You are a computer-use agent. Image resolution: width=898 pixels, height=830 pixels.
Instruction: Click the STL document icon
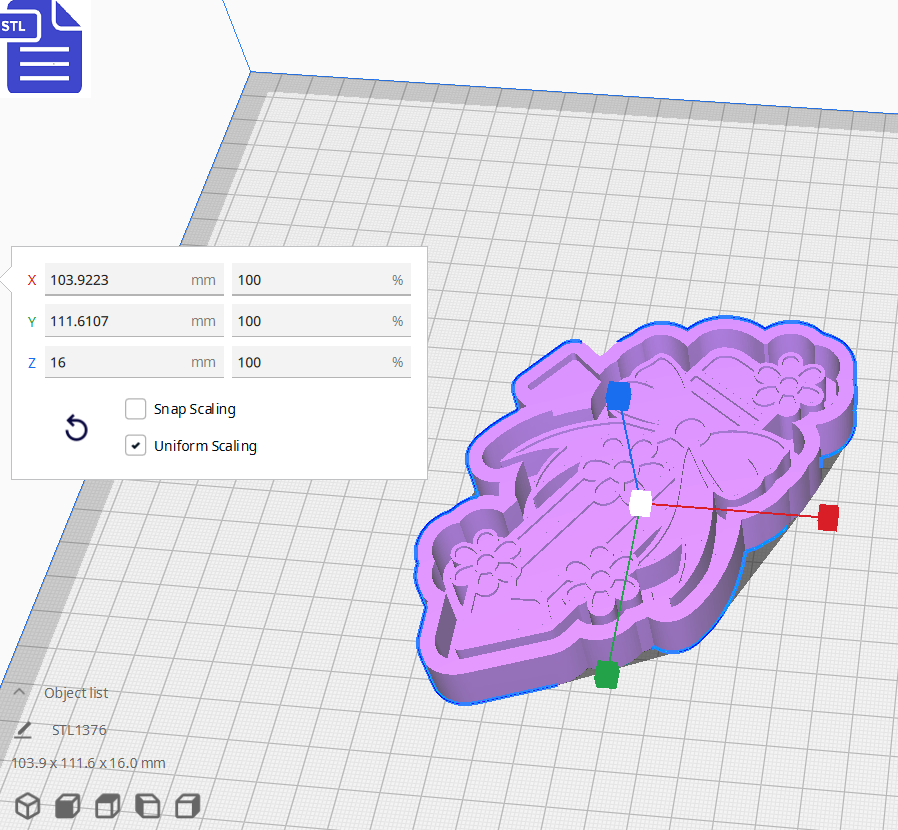44,46
